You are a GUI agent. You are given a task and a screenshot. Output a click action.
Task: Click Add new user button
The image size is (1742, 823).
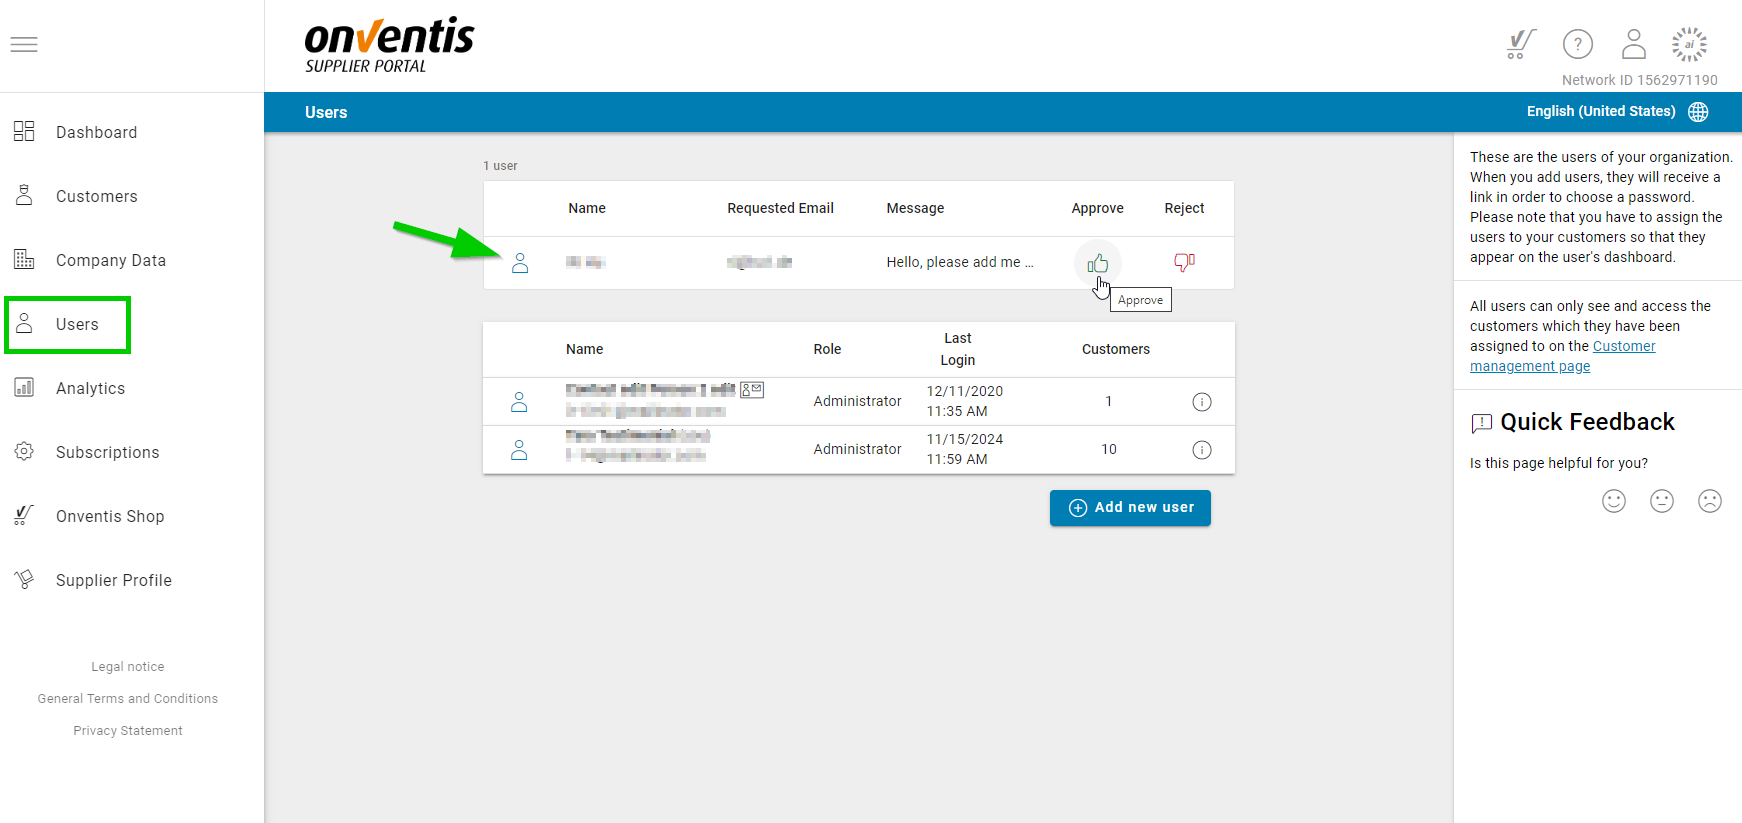coord(1130,508)
